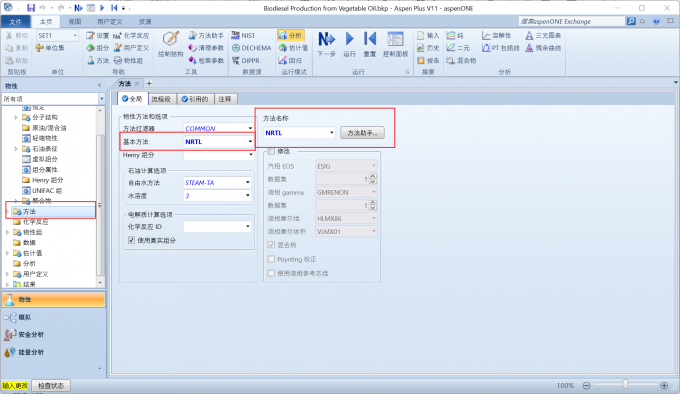Switch to the Resources (资源) ribbon tab
680x394 pixels.
click(145, 22)
